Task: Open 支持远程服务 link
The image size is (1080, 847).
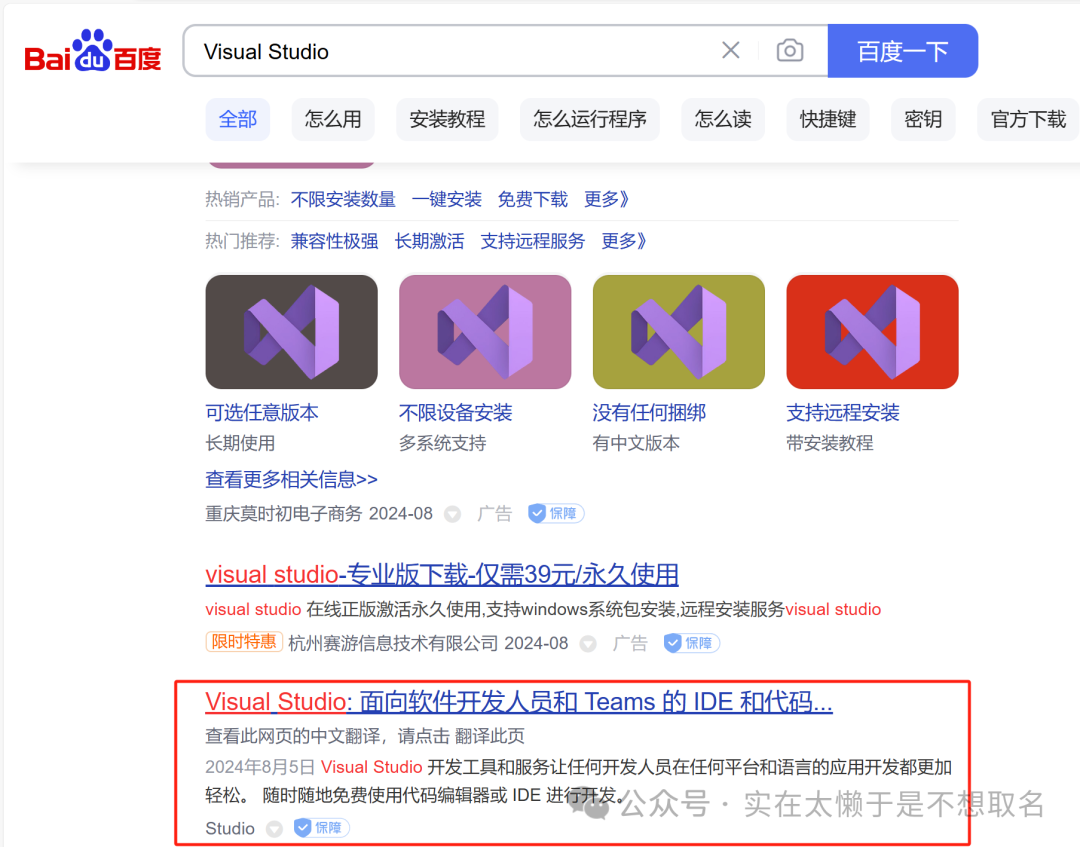Action: (532, 241)
